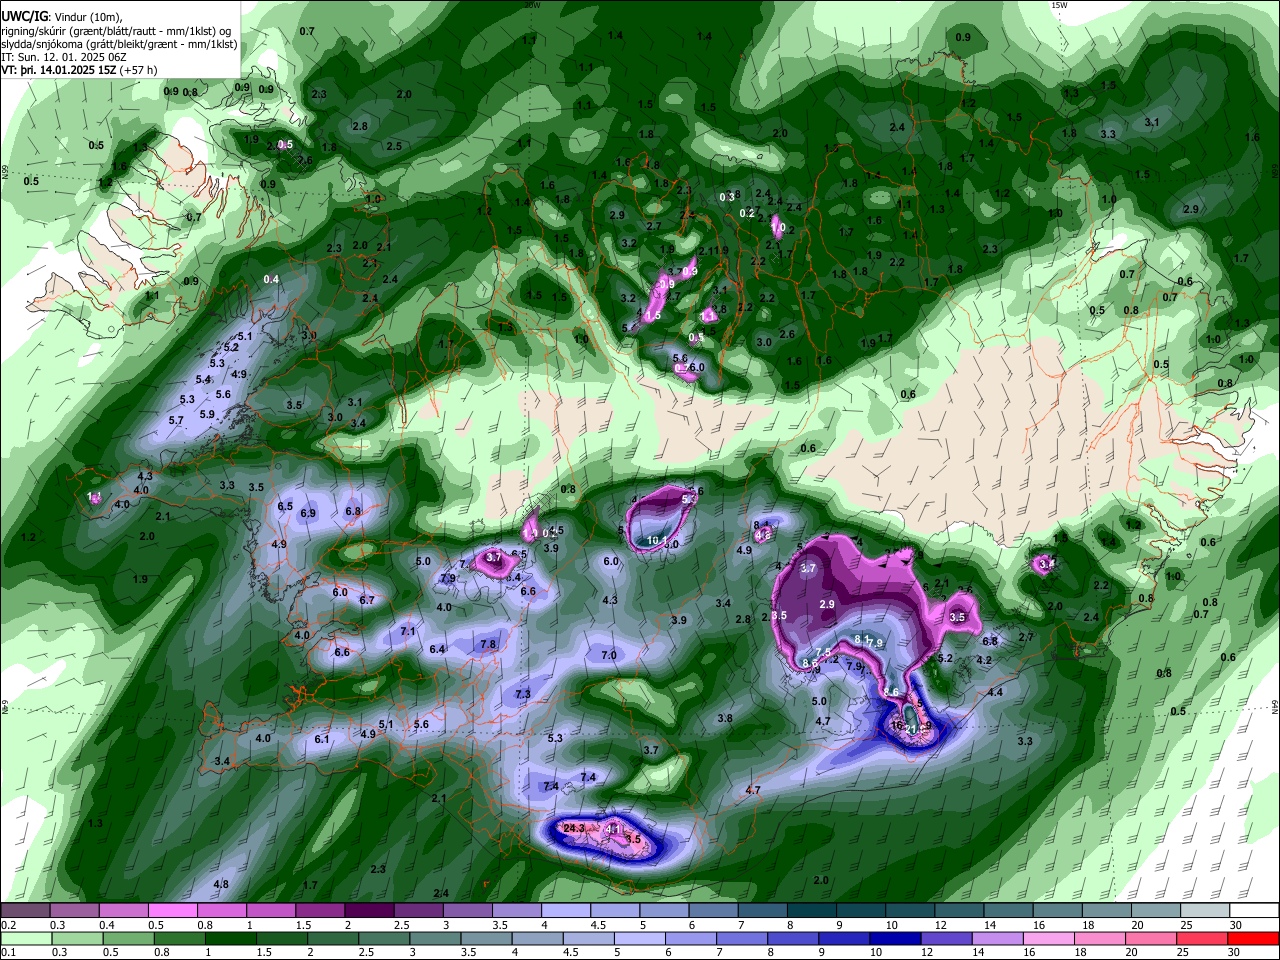Click the lavender swatch starting at 4 in upper legend
The height and width of the screenshot is (960, 1280).
pyautogui.click(x=564, y=911)
